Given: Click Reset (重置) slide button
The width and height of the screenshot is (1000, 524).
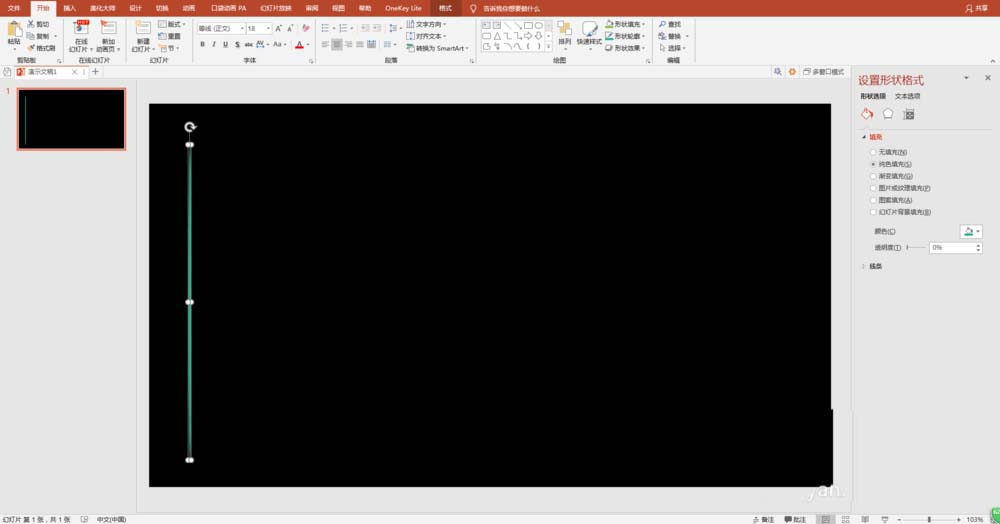Looking at the screenshot, I should [170, 36].
